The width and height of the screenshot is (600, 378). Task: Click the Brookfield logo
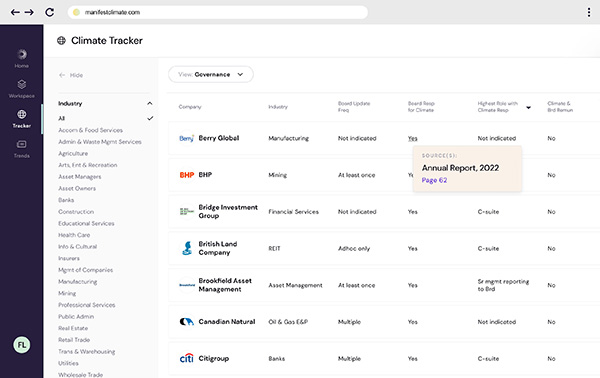[x=187, y=285]
